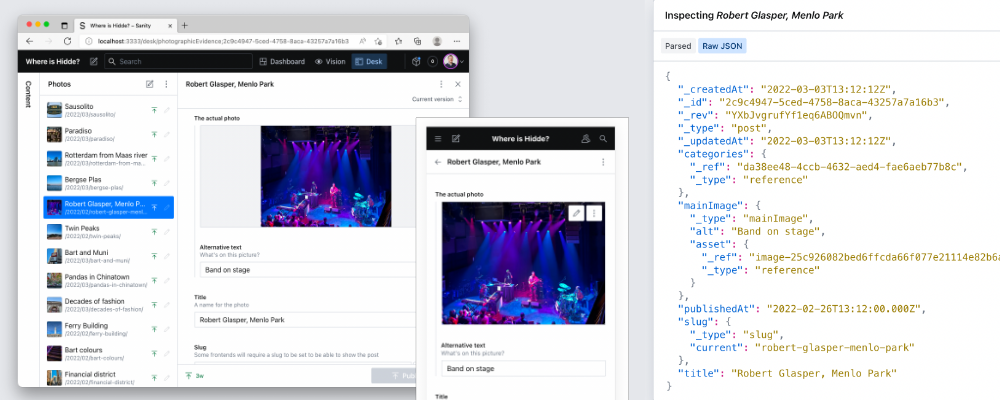The height and width of the screenshot is (400, 1000).
Task: Go back with the mobile view arrow
Action: [x=438, y=162]
